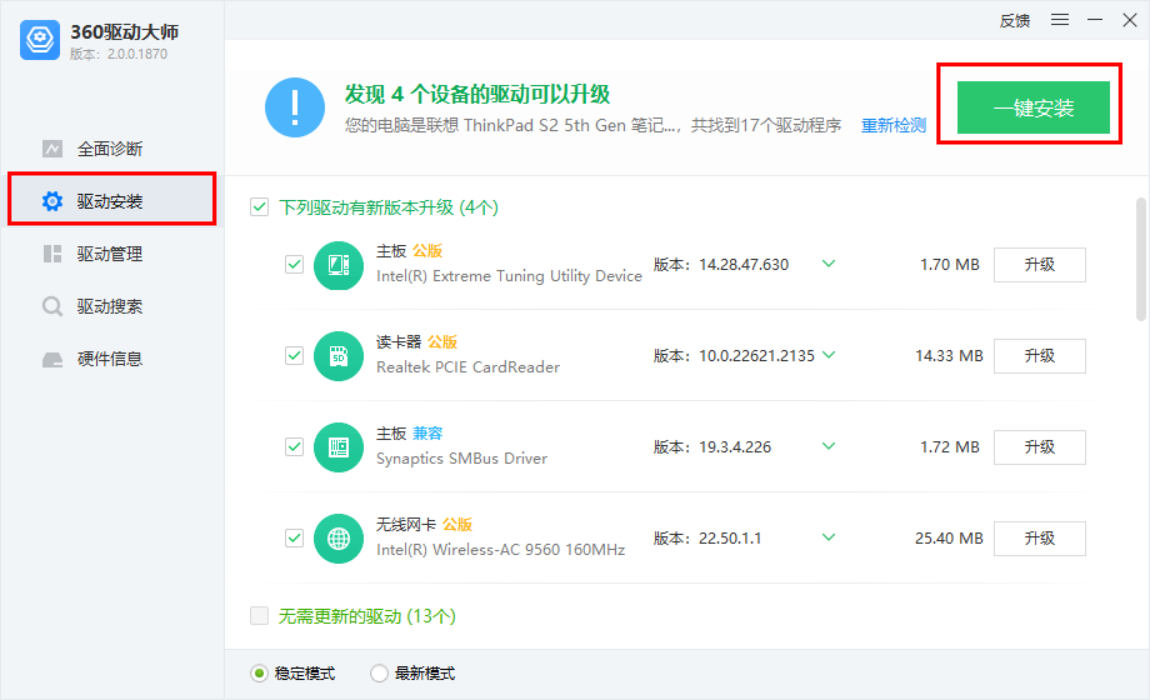Click the SD card reader device icon
Image resolution: width=1150 pixels, height=700 pixels.
(x=338, y=356)
